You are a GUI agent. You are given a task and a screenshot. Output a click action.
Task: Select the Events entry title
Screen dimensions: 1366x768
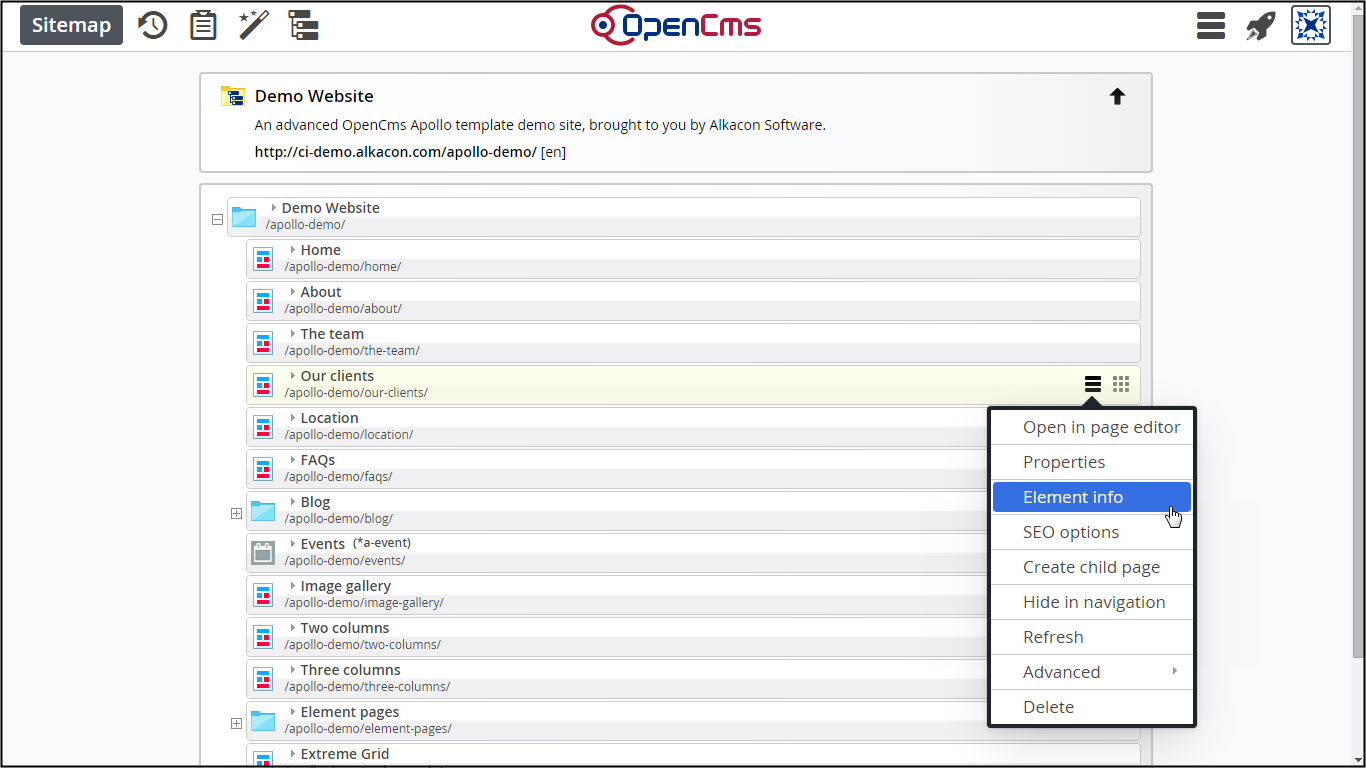(x=323, y=544)
